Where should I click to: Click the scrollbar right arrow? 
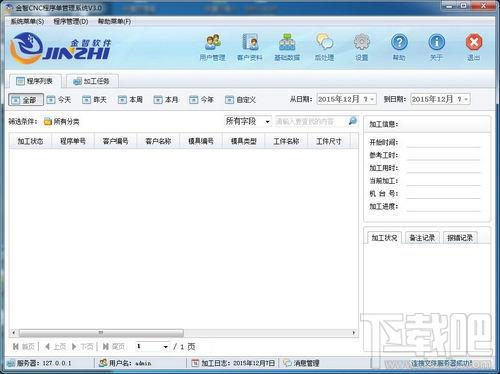coord(354,333)
